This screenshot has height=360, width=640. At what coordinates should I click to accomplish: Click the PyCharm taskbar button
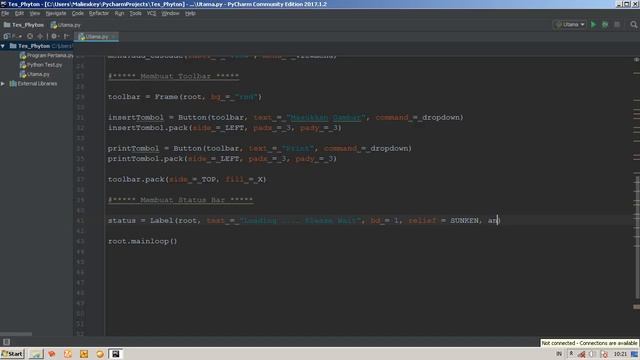[116, 354]
